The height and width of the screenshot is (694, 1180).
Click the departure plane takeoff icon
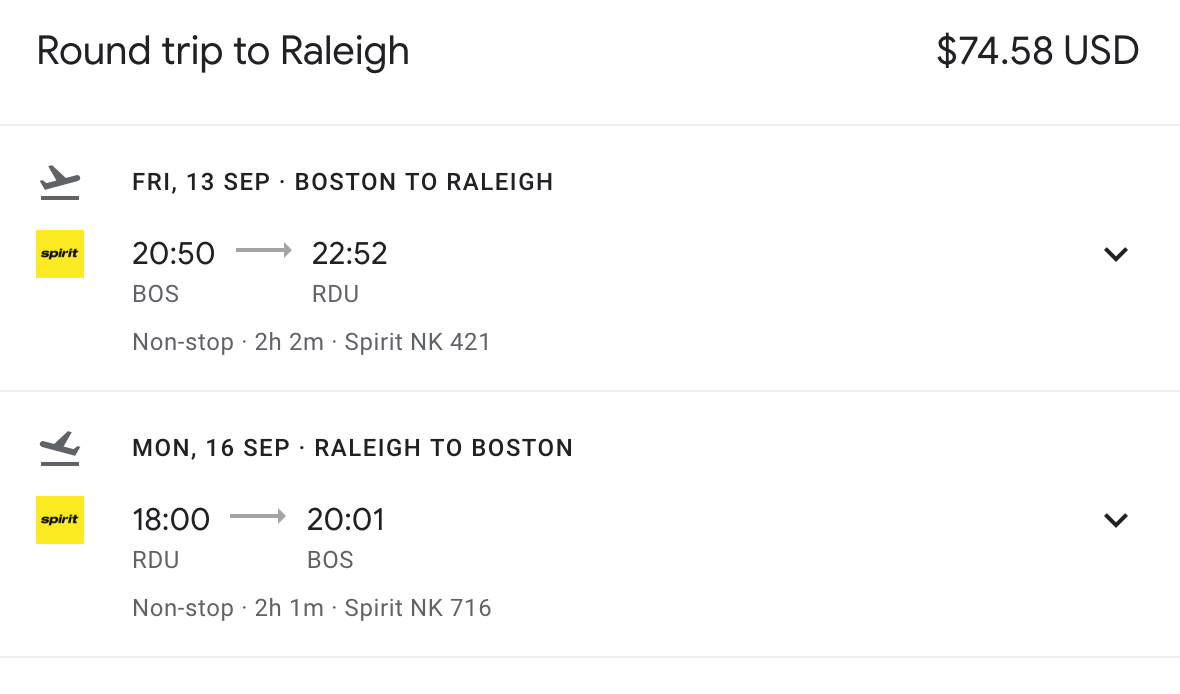tap(60, 183)
